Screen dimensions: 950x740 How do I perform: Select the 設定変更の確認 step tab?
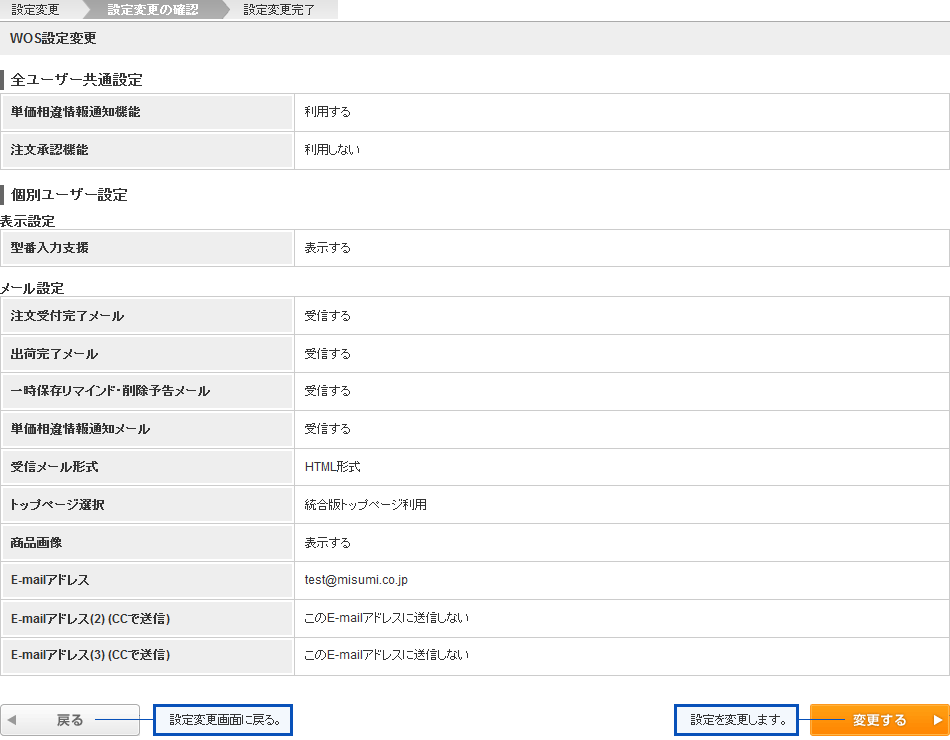[x=152, y=9]
